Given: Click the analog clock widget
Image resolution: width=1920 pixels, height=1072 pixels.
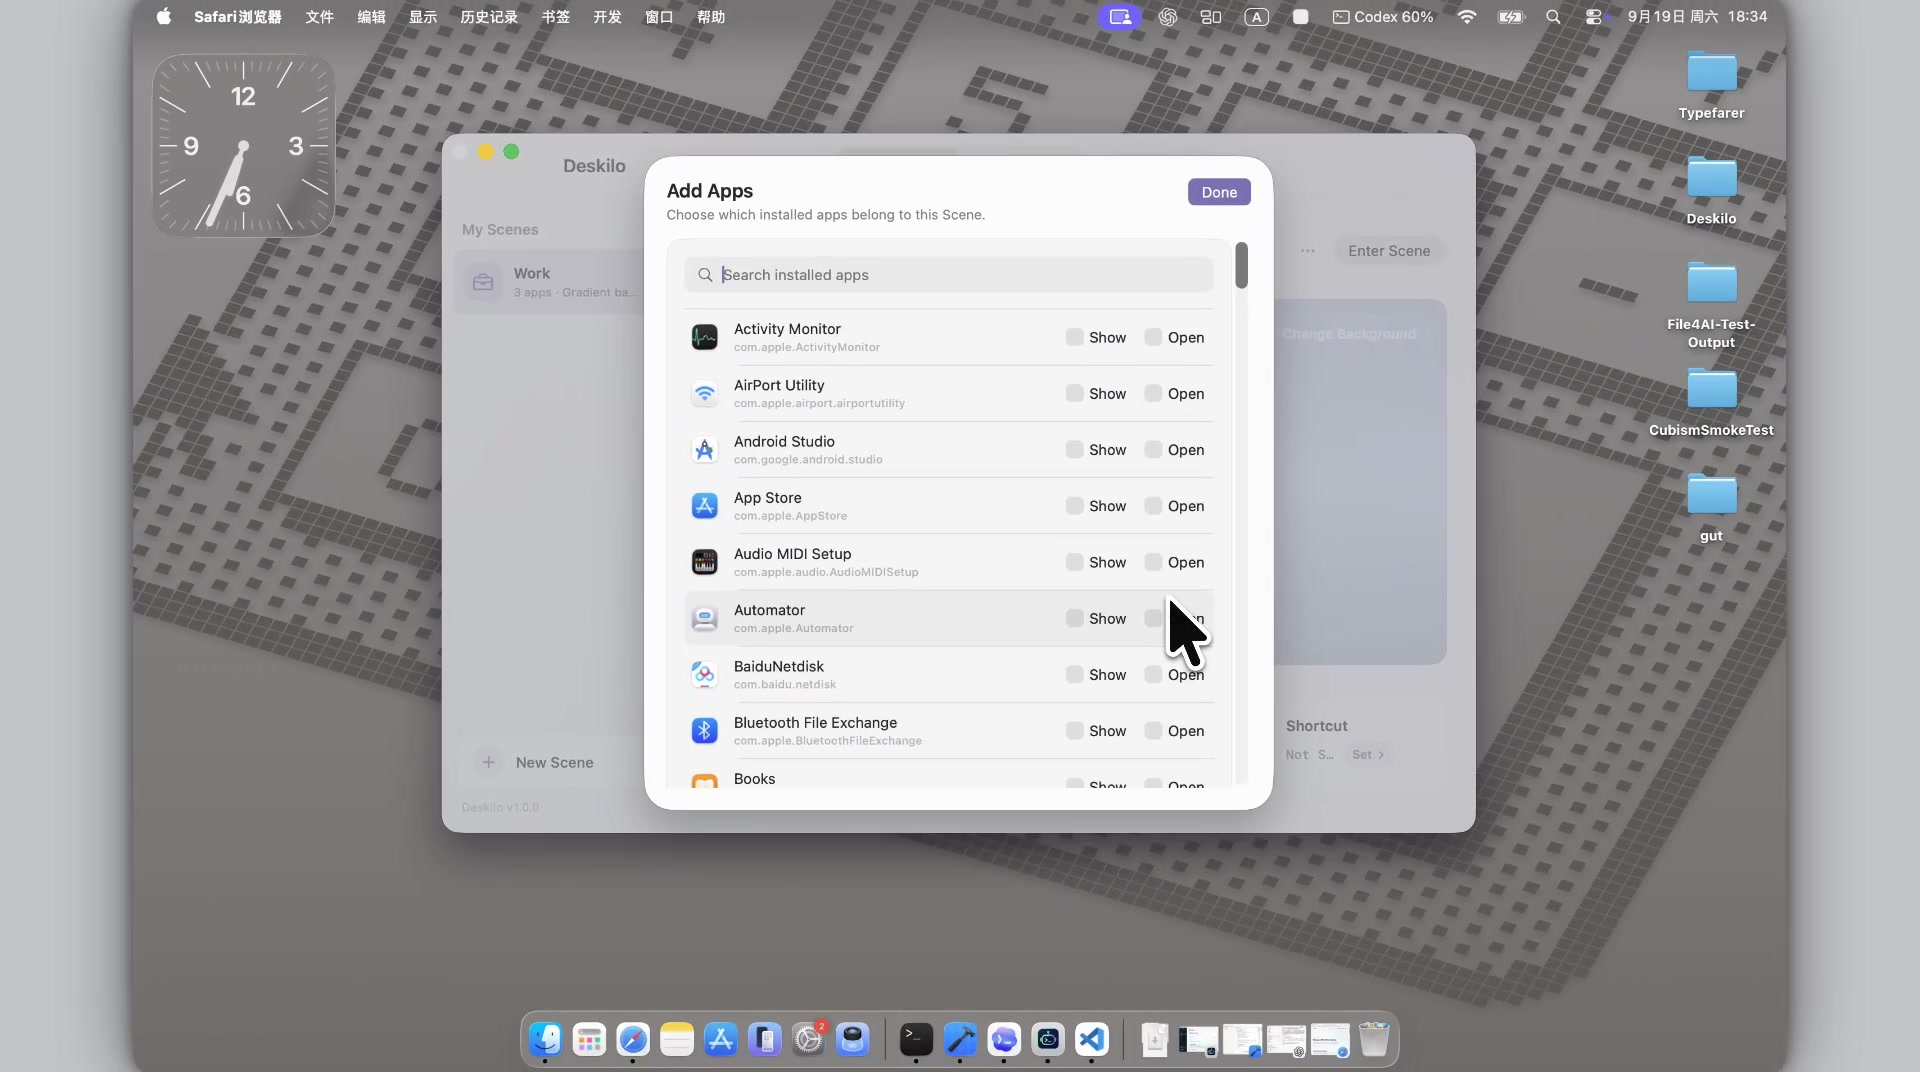Looking at the screenshot, I should click(x=243, y=146).
